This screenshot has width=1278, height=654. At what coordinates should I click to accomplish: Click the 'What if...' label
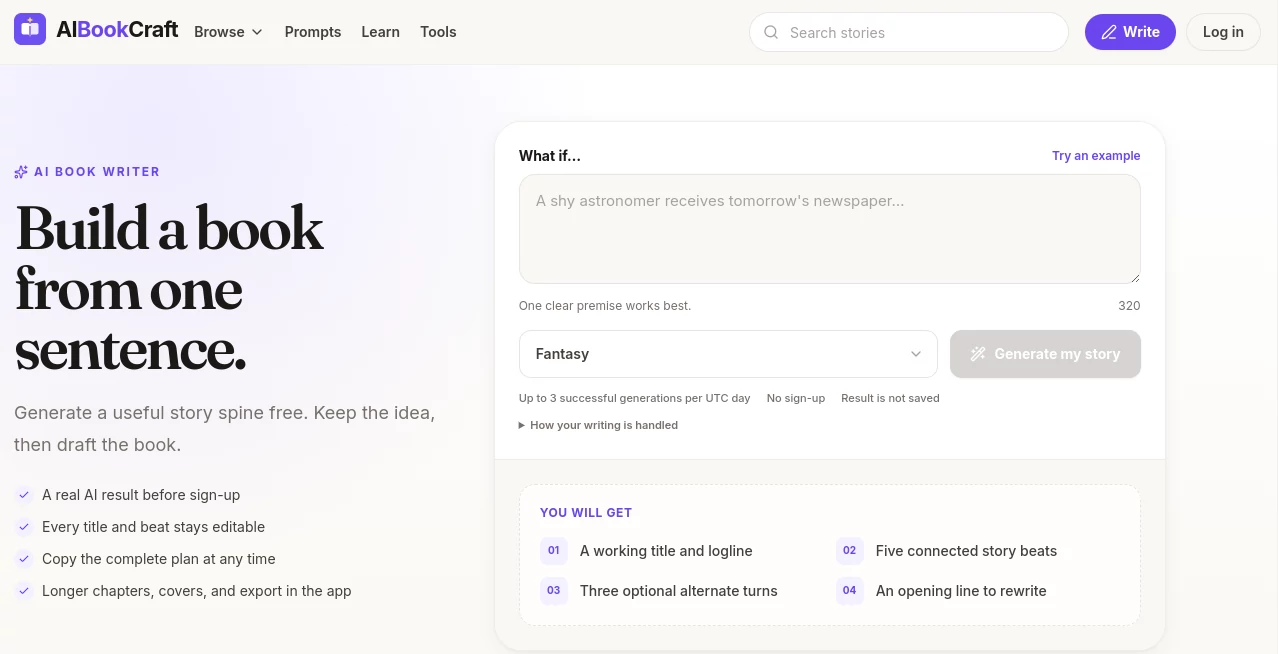pyautogui.click(x=550, y=156)
